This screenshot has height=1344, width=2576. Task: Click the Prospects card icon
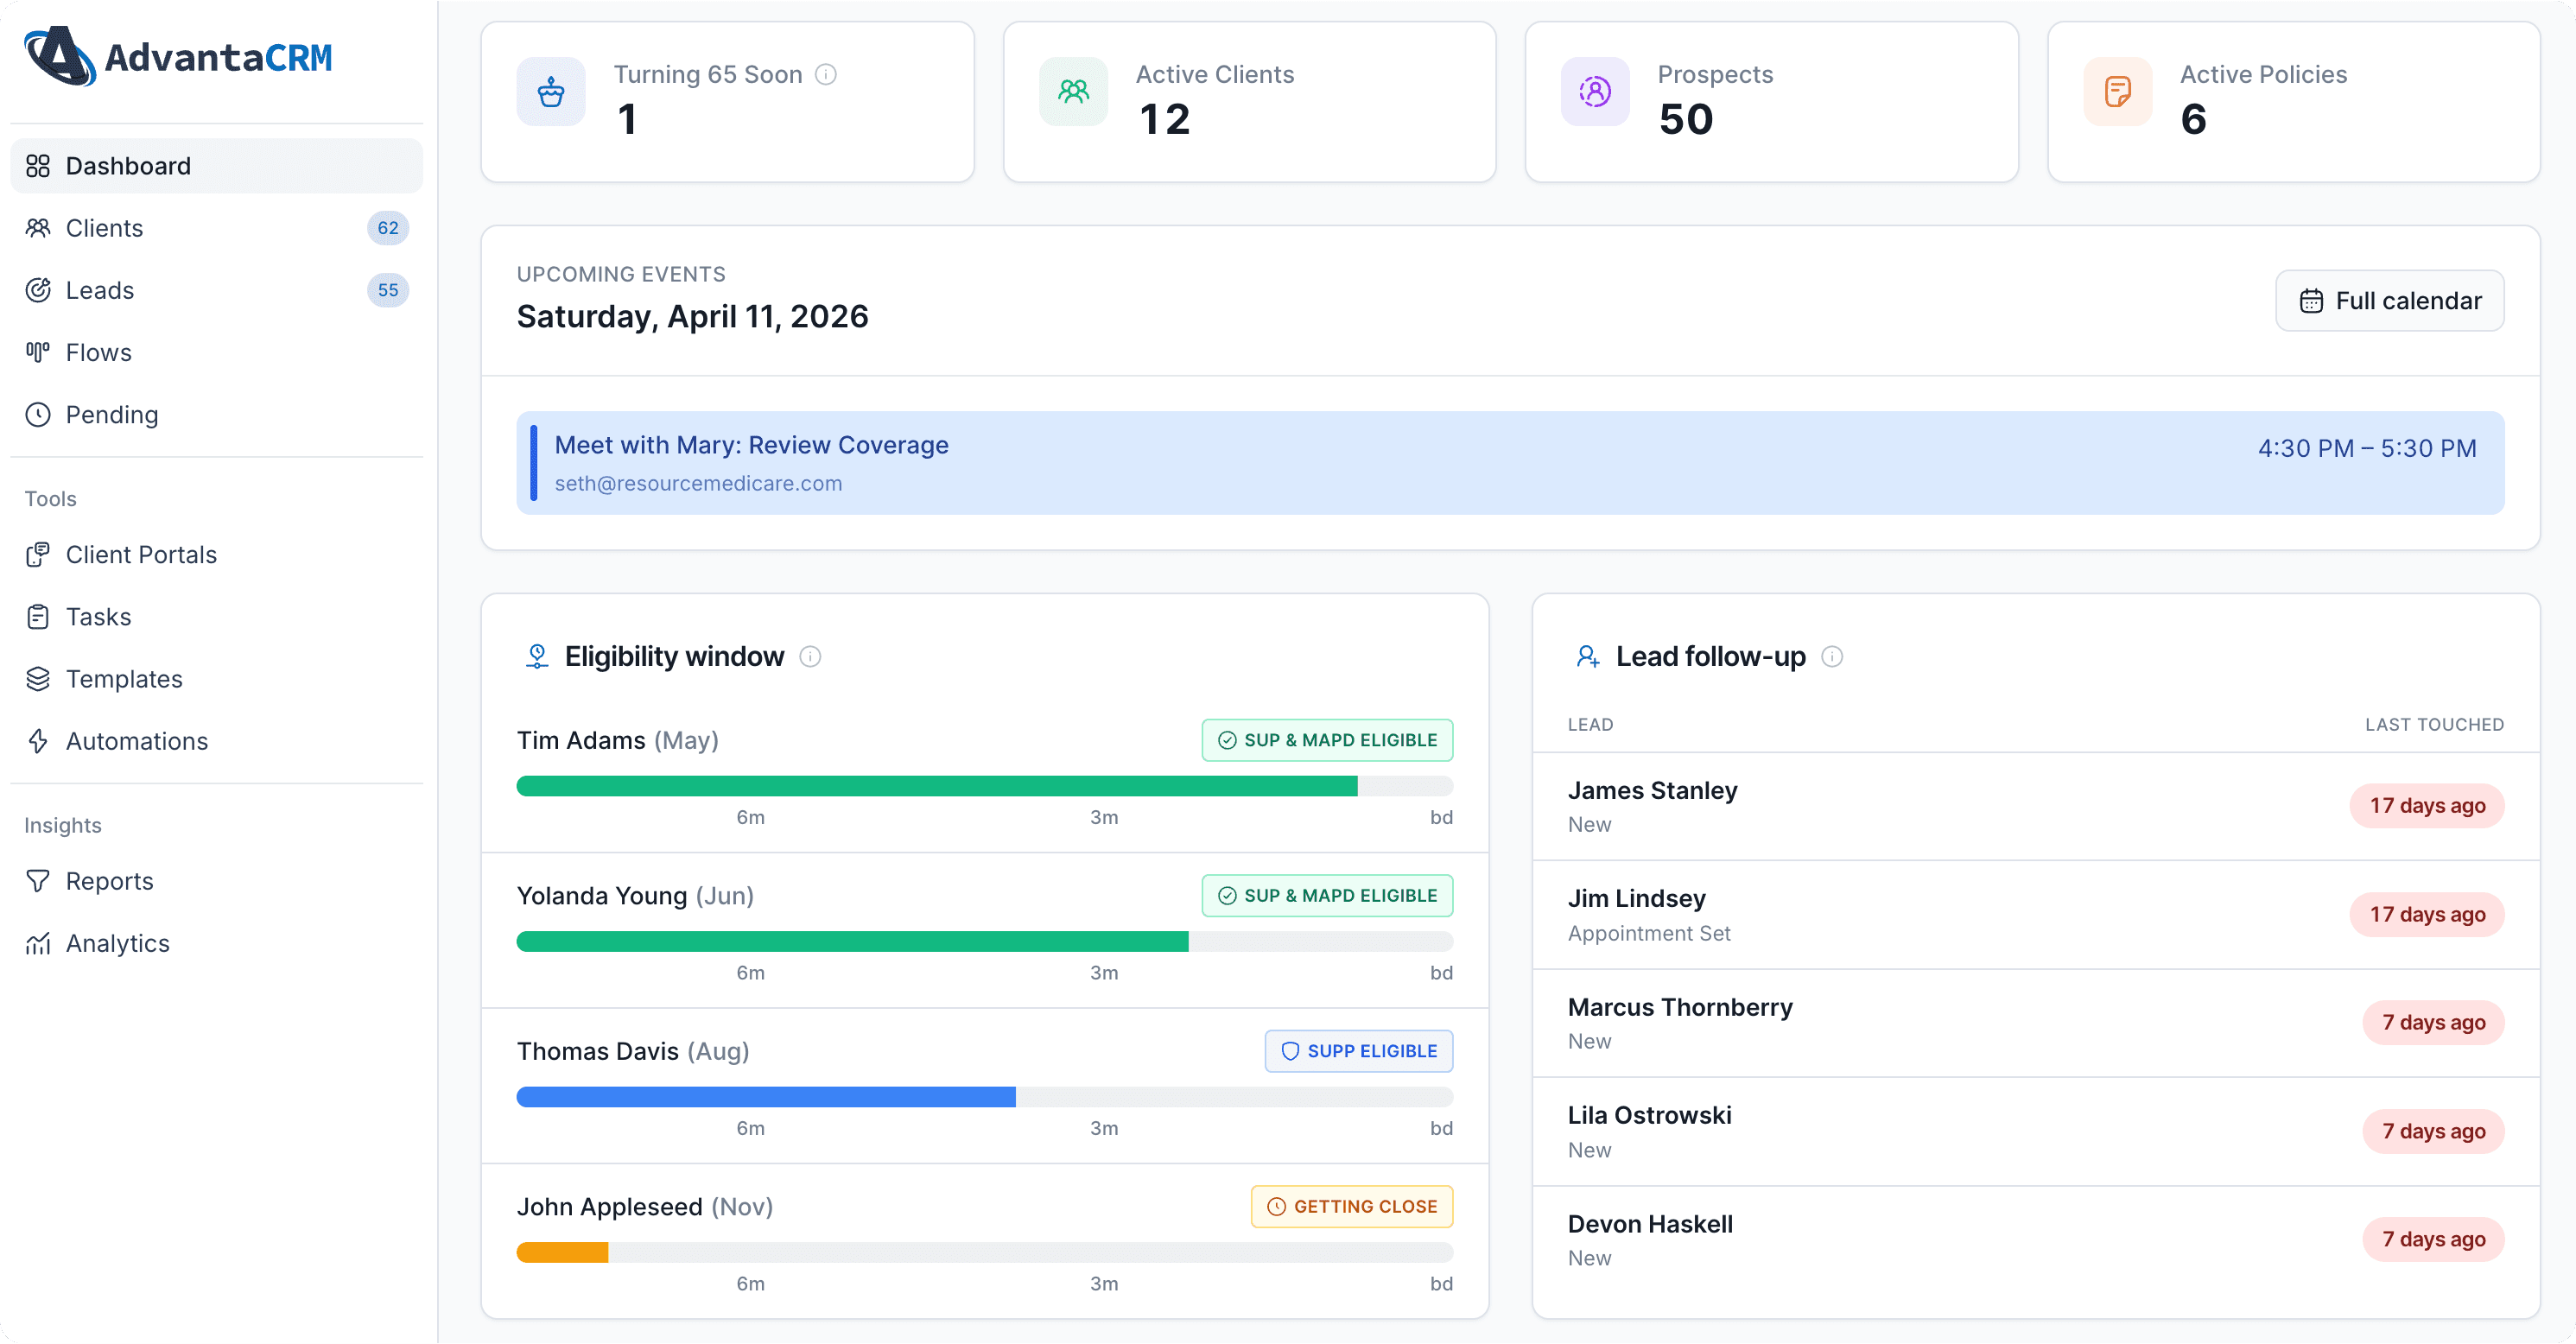[1595, 92]
